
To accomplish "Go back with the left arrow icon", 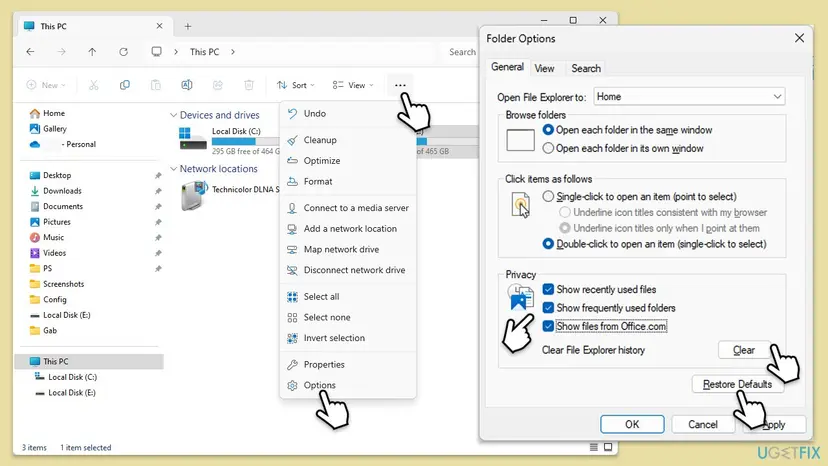I will coord(30,52).
